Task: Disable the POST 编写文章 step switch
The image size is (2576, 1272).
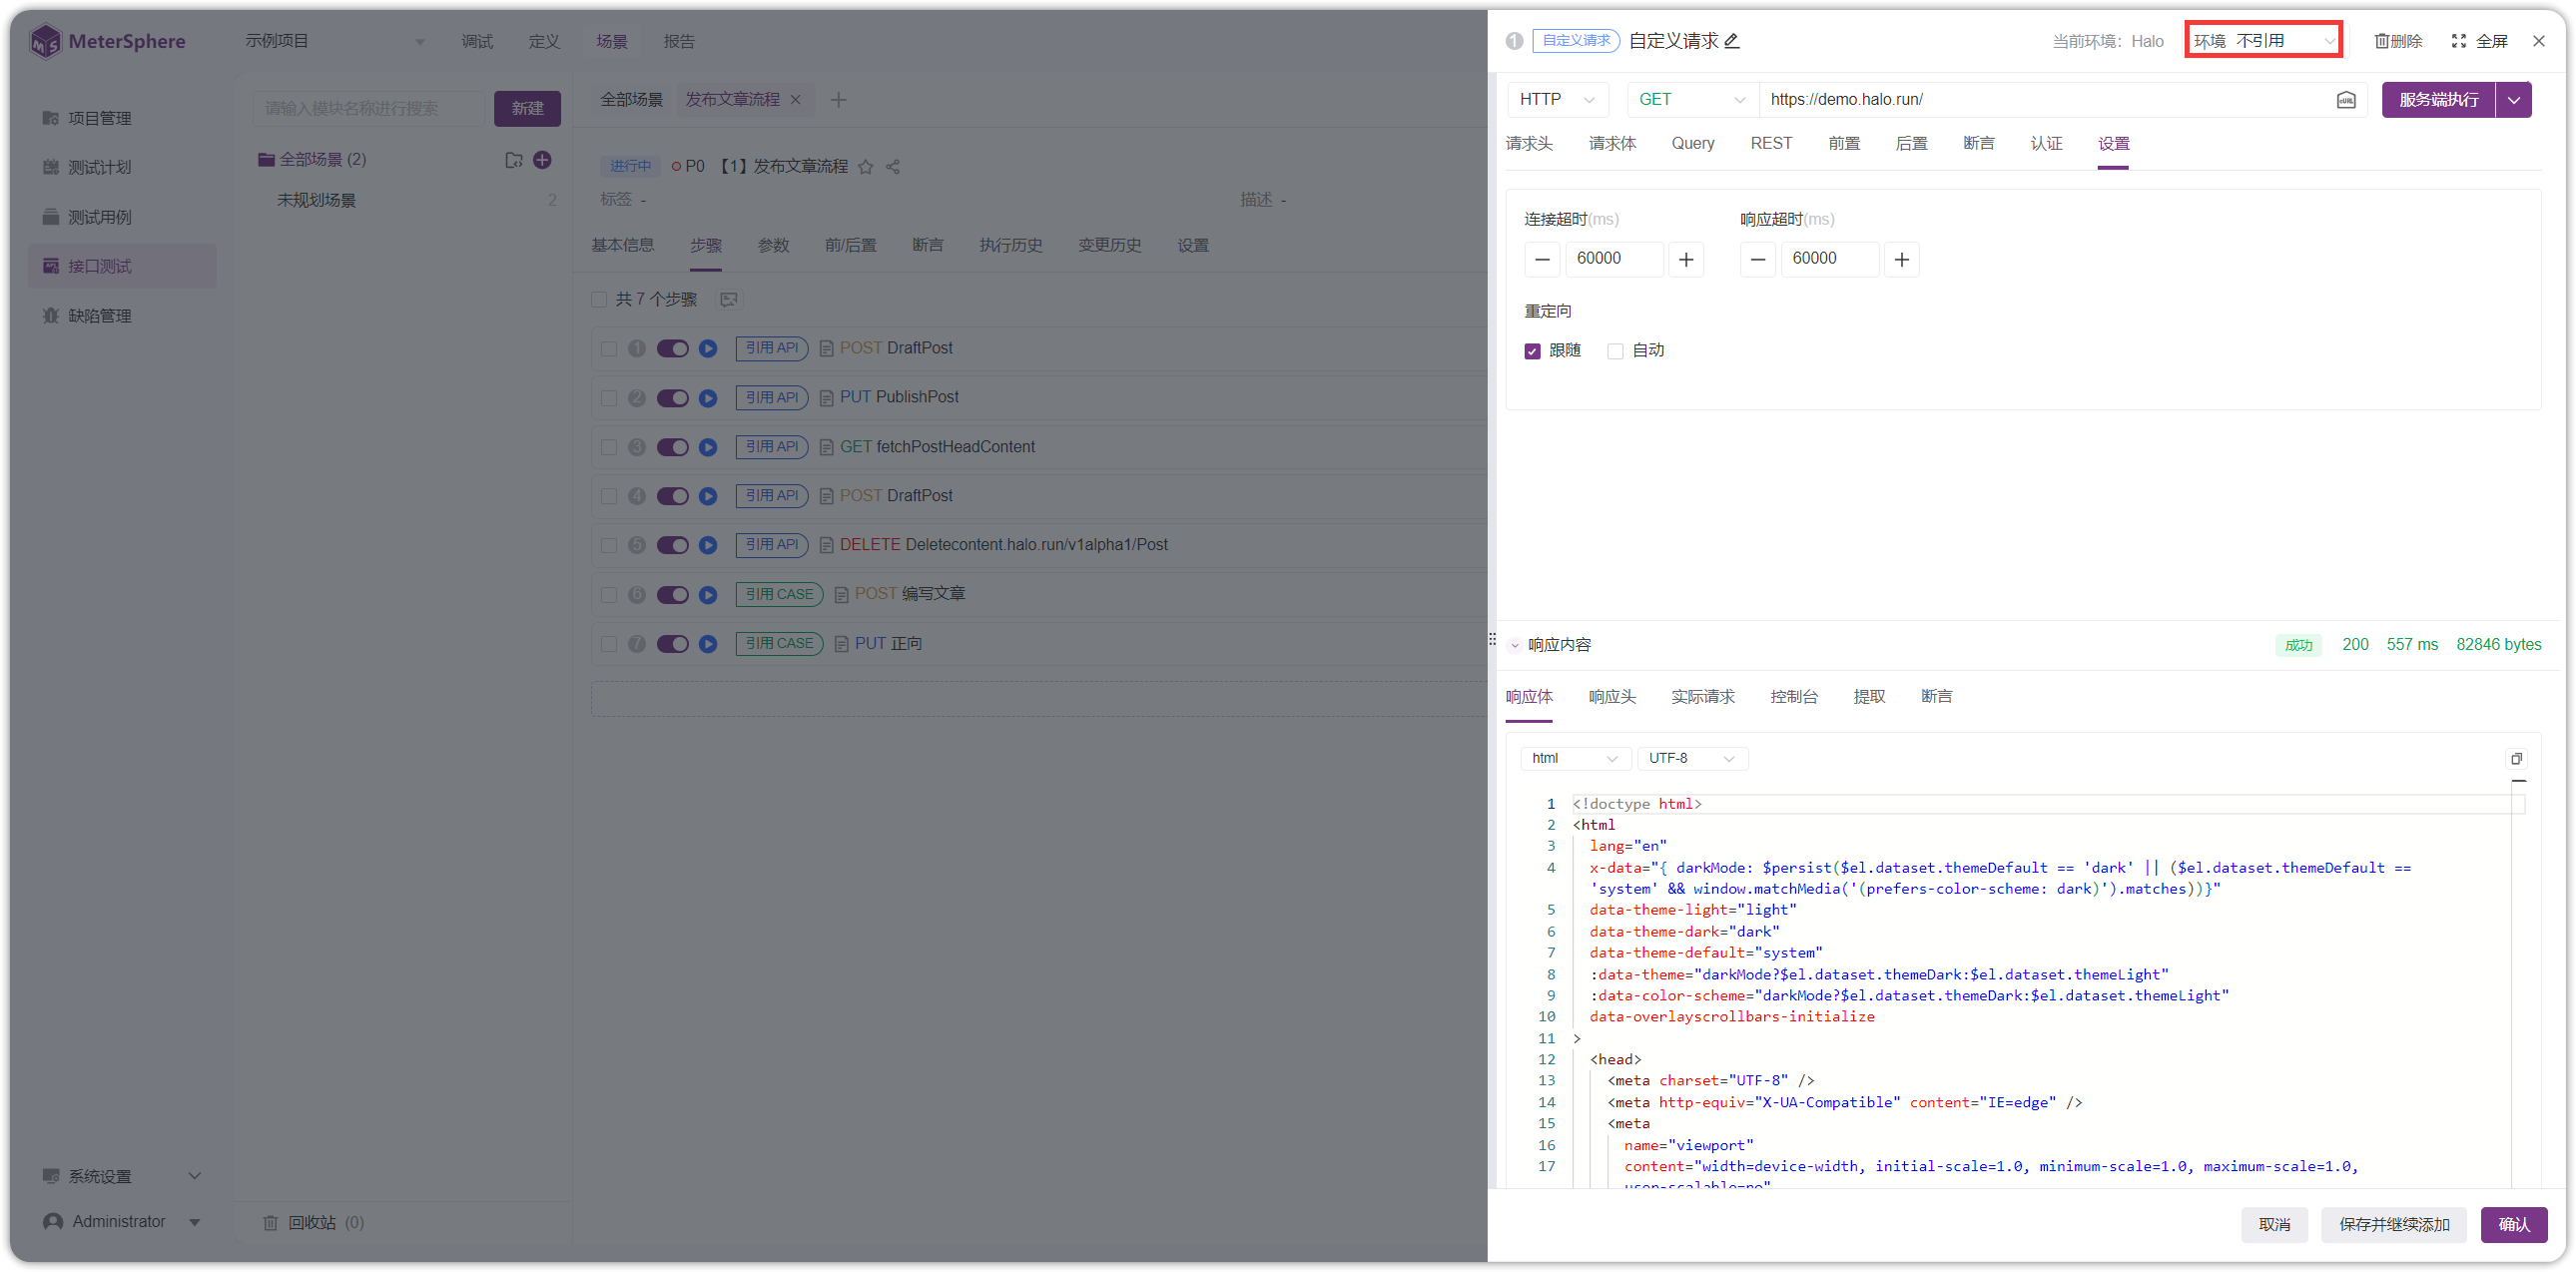Action: (x=673, y=595)
